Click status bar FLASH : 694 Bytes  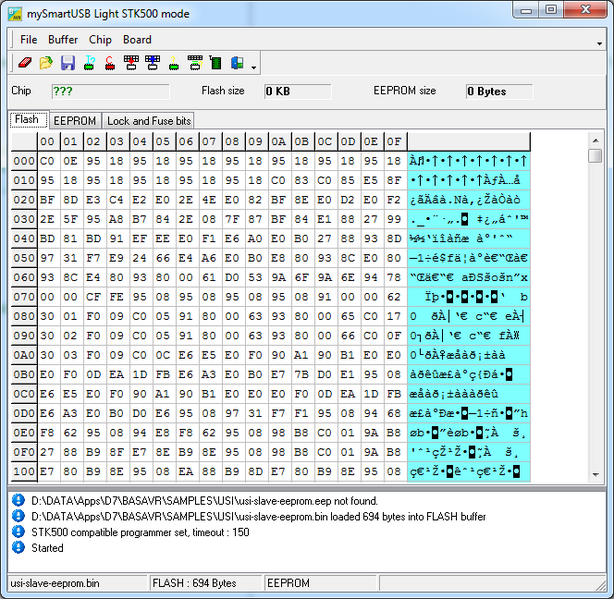(x=206, y=583)
